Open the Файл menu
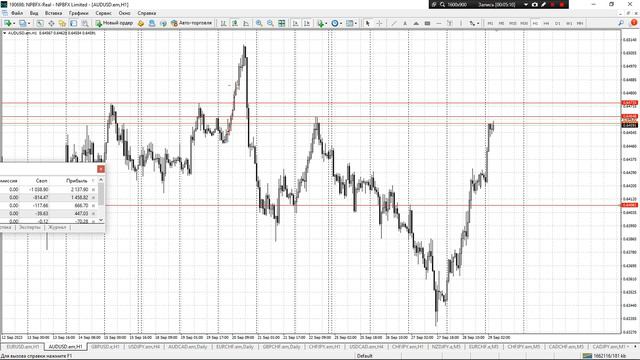 [x=17, y=13]
